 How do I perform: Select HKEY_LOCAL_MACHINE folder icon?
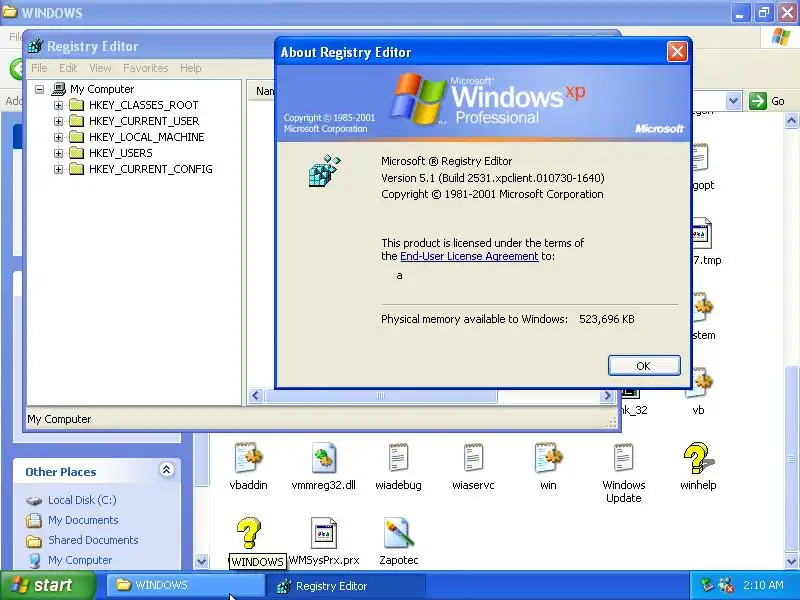point(77,137)
